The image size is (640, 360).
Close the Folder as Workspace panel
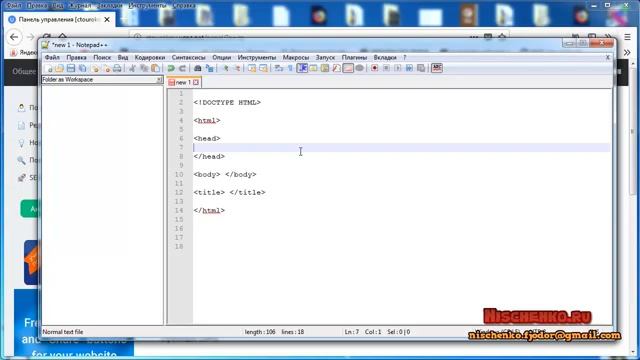point(159,80)
